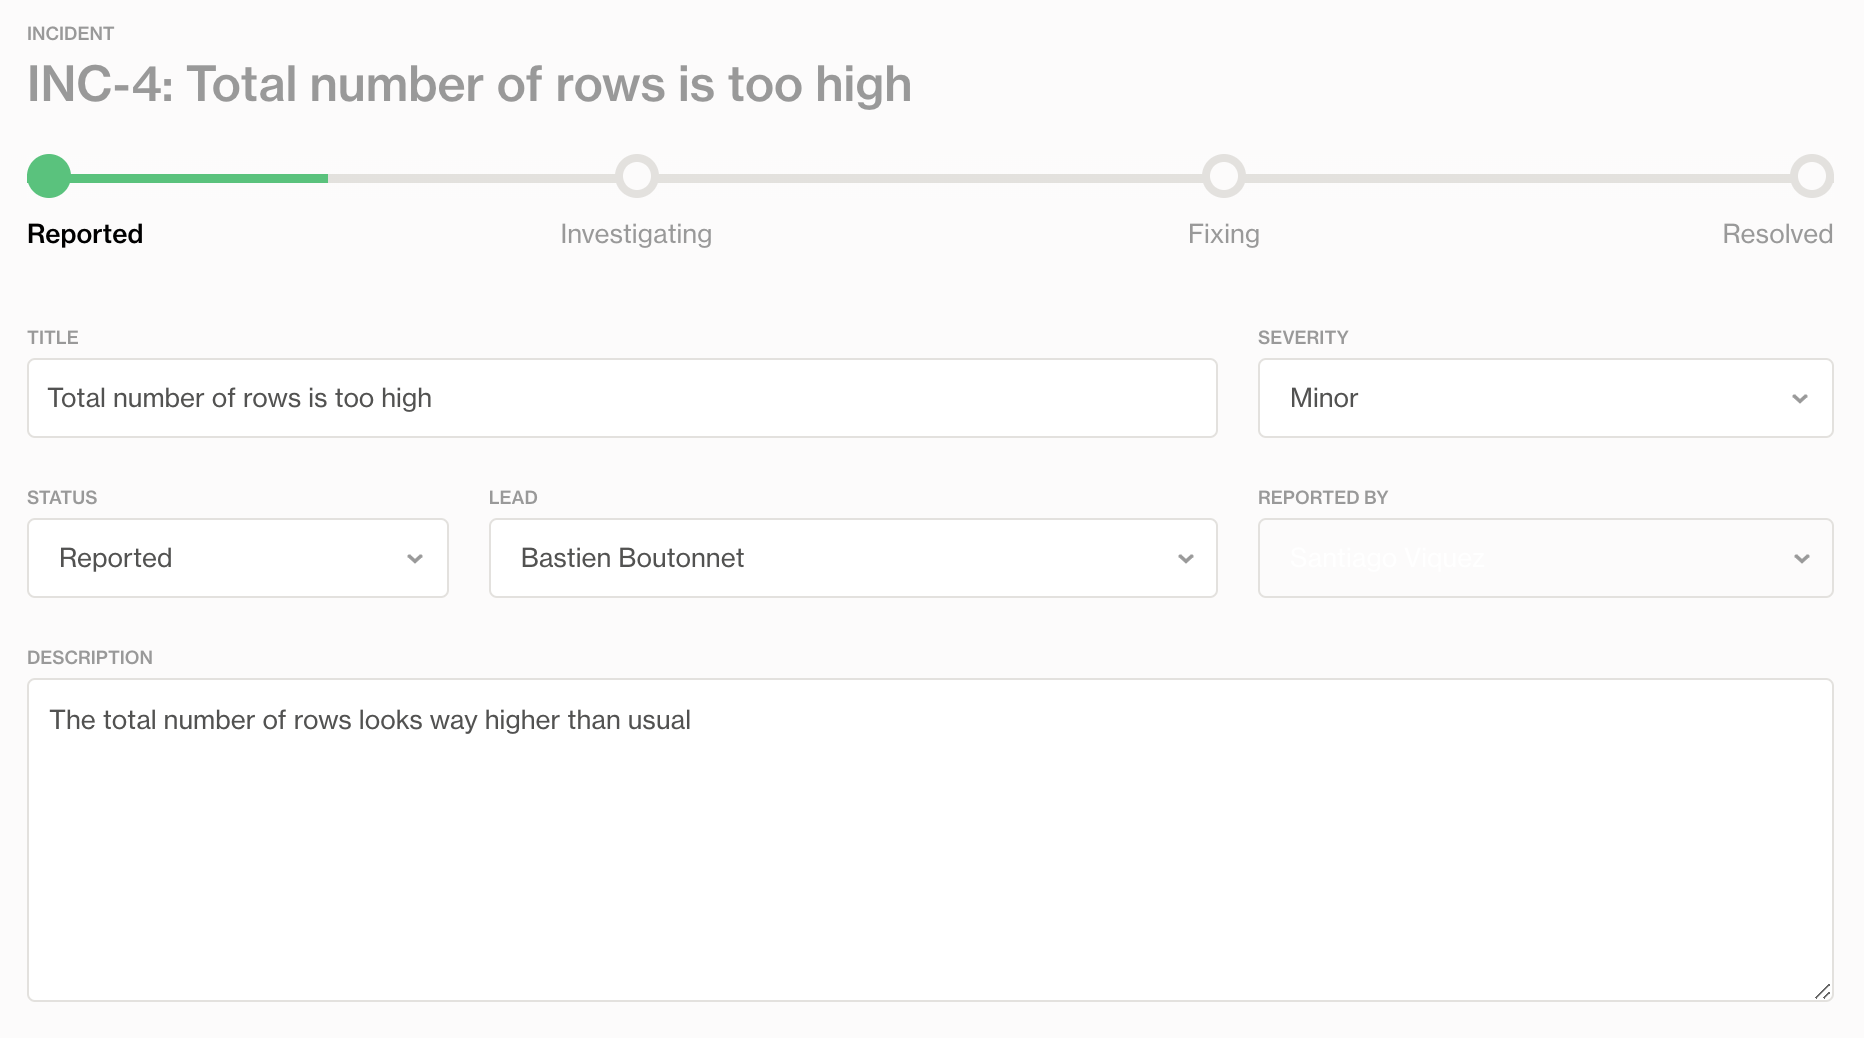Click the Reported stage label
The image size is (1864, 1038).
(85, 234)
